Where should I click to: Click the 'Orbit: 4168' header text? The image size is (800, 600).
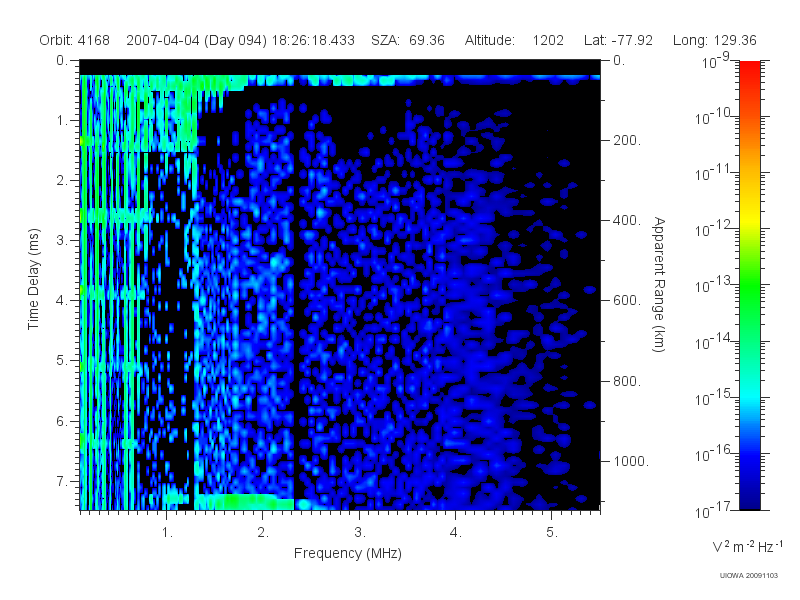tap(74, 40)
